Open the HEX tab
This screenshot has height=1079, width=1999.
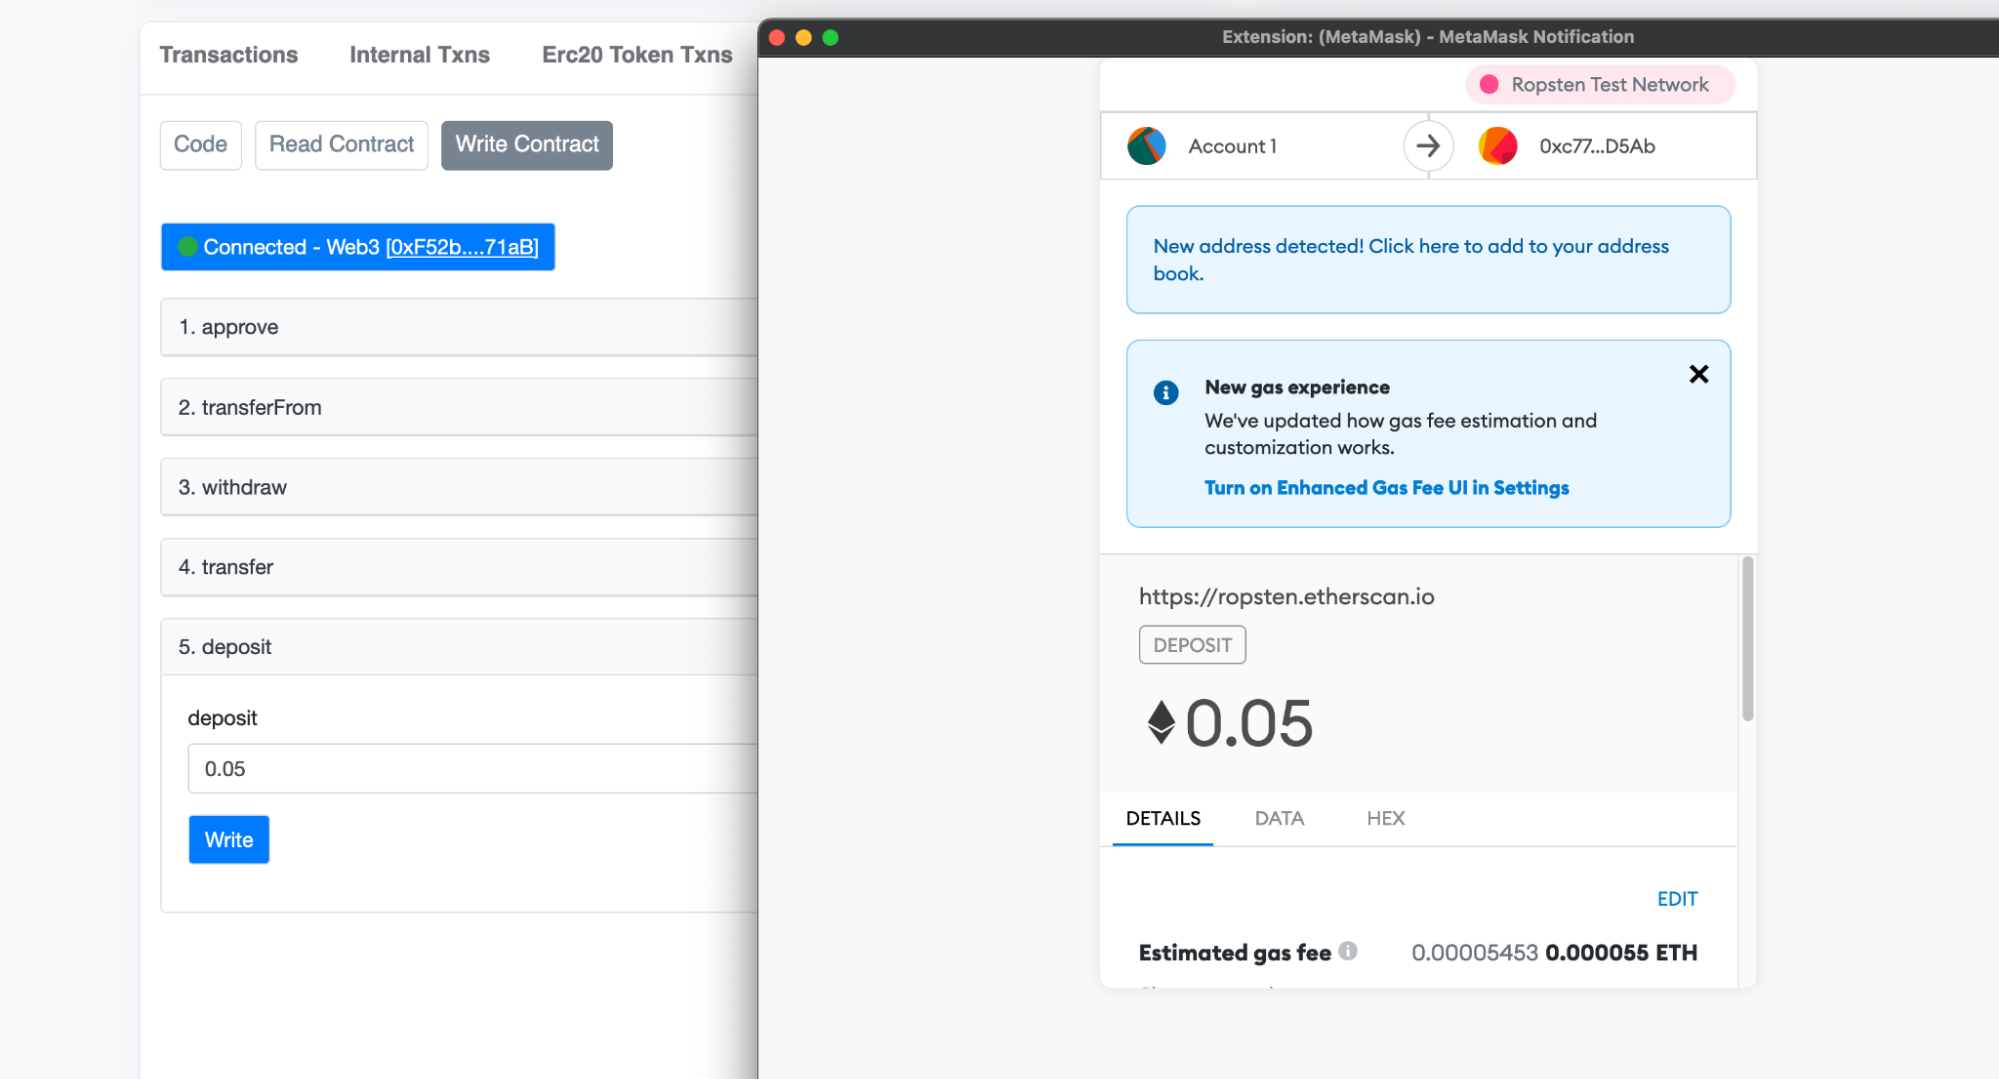(1385, 818)
